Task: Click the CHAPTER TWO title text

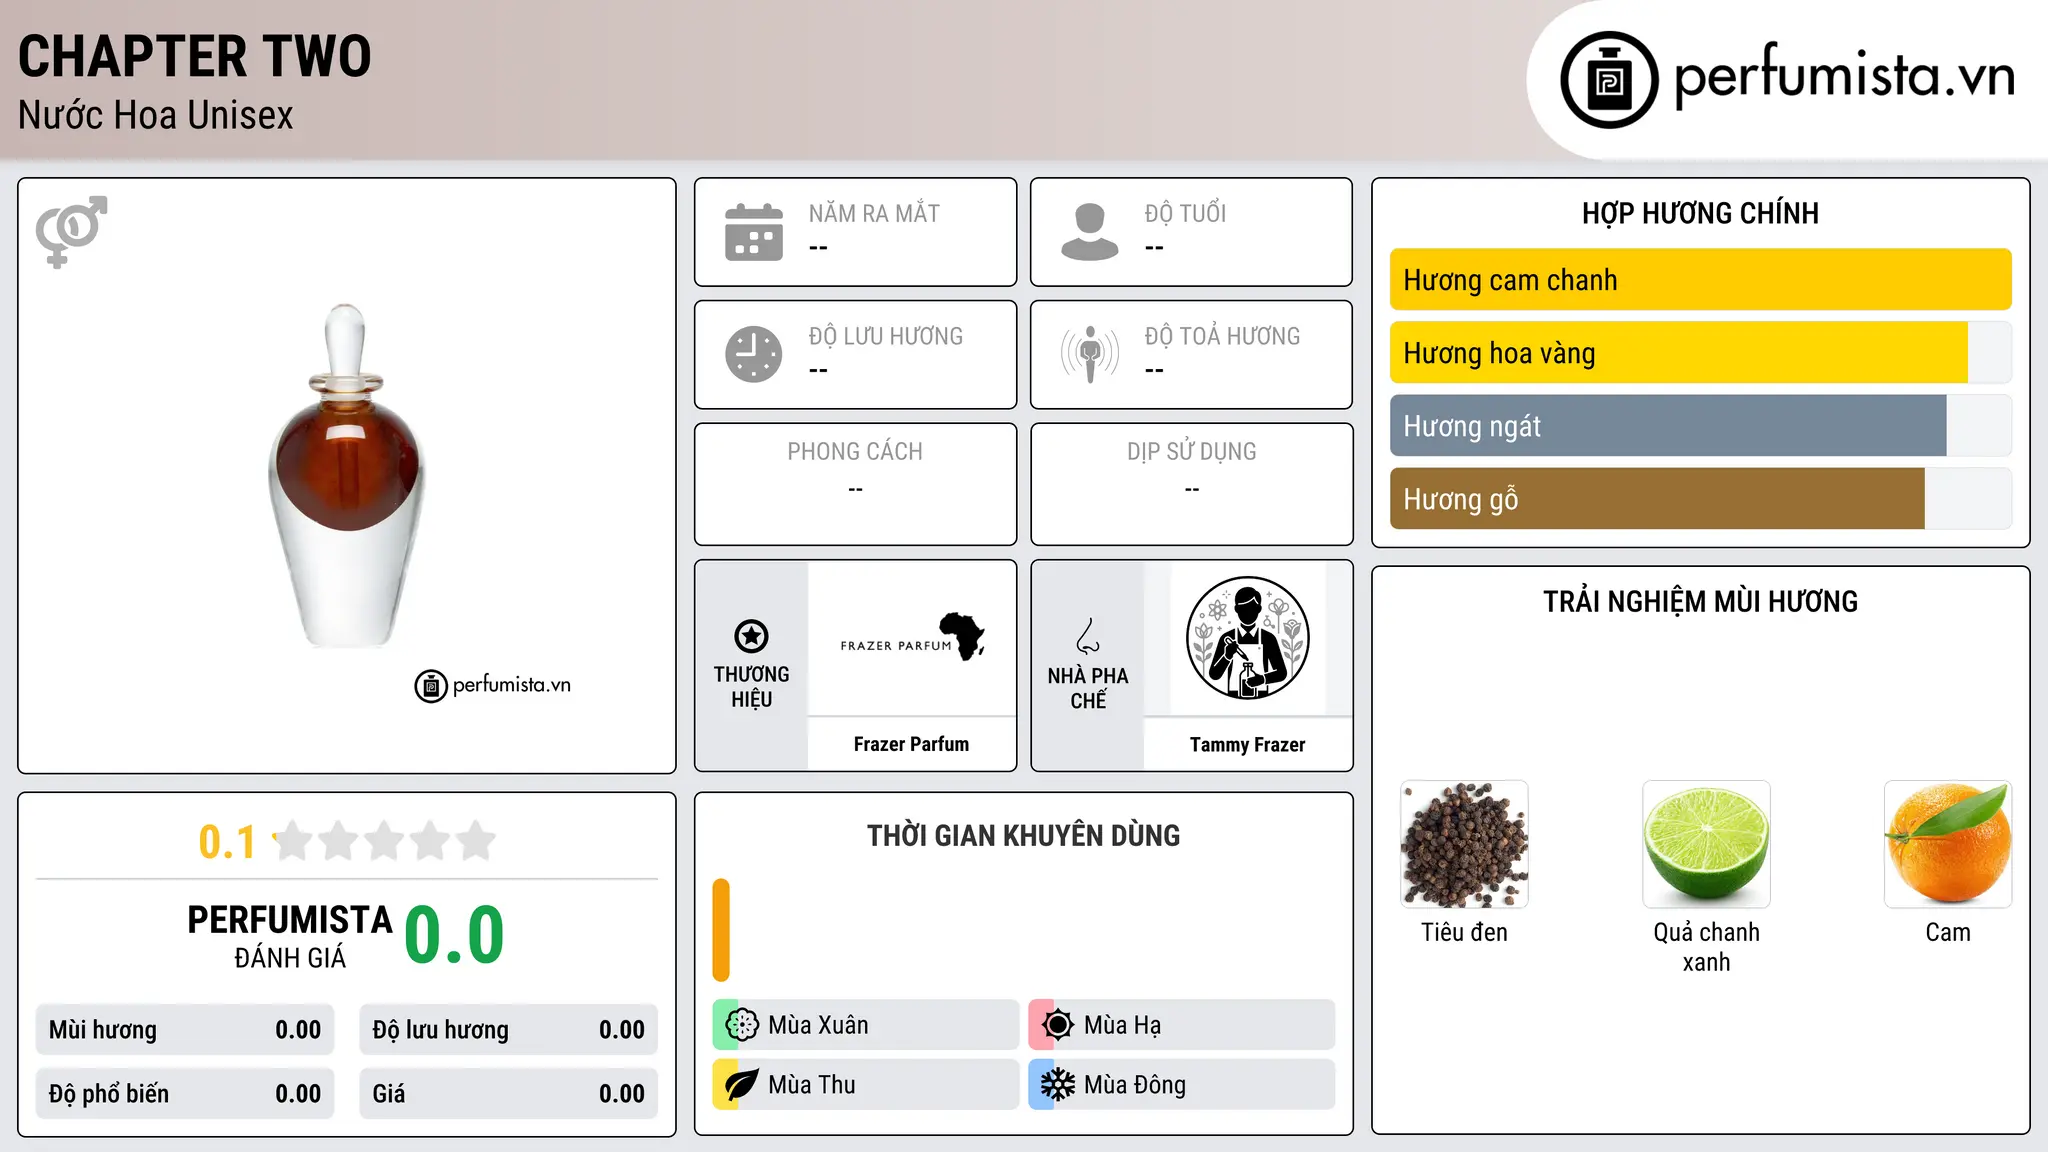Action: [x=195, y=56]
